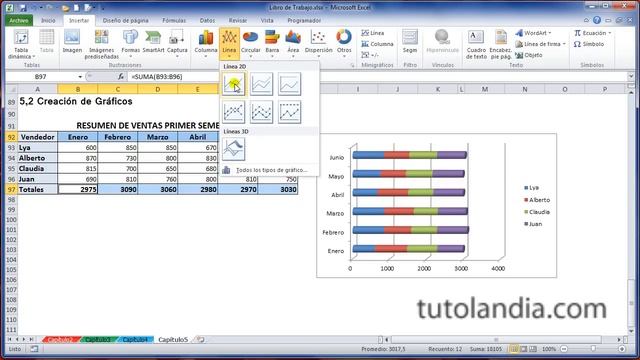640x360 pixels.
Task: Select the 100% stacked line chart type
Action: point(289,84)
